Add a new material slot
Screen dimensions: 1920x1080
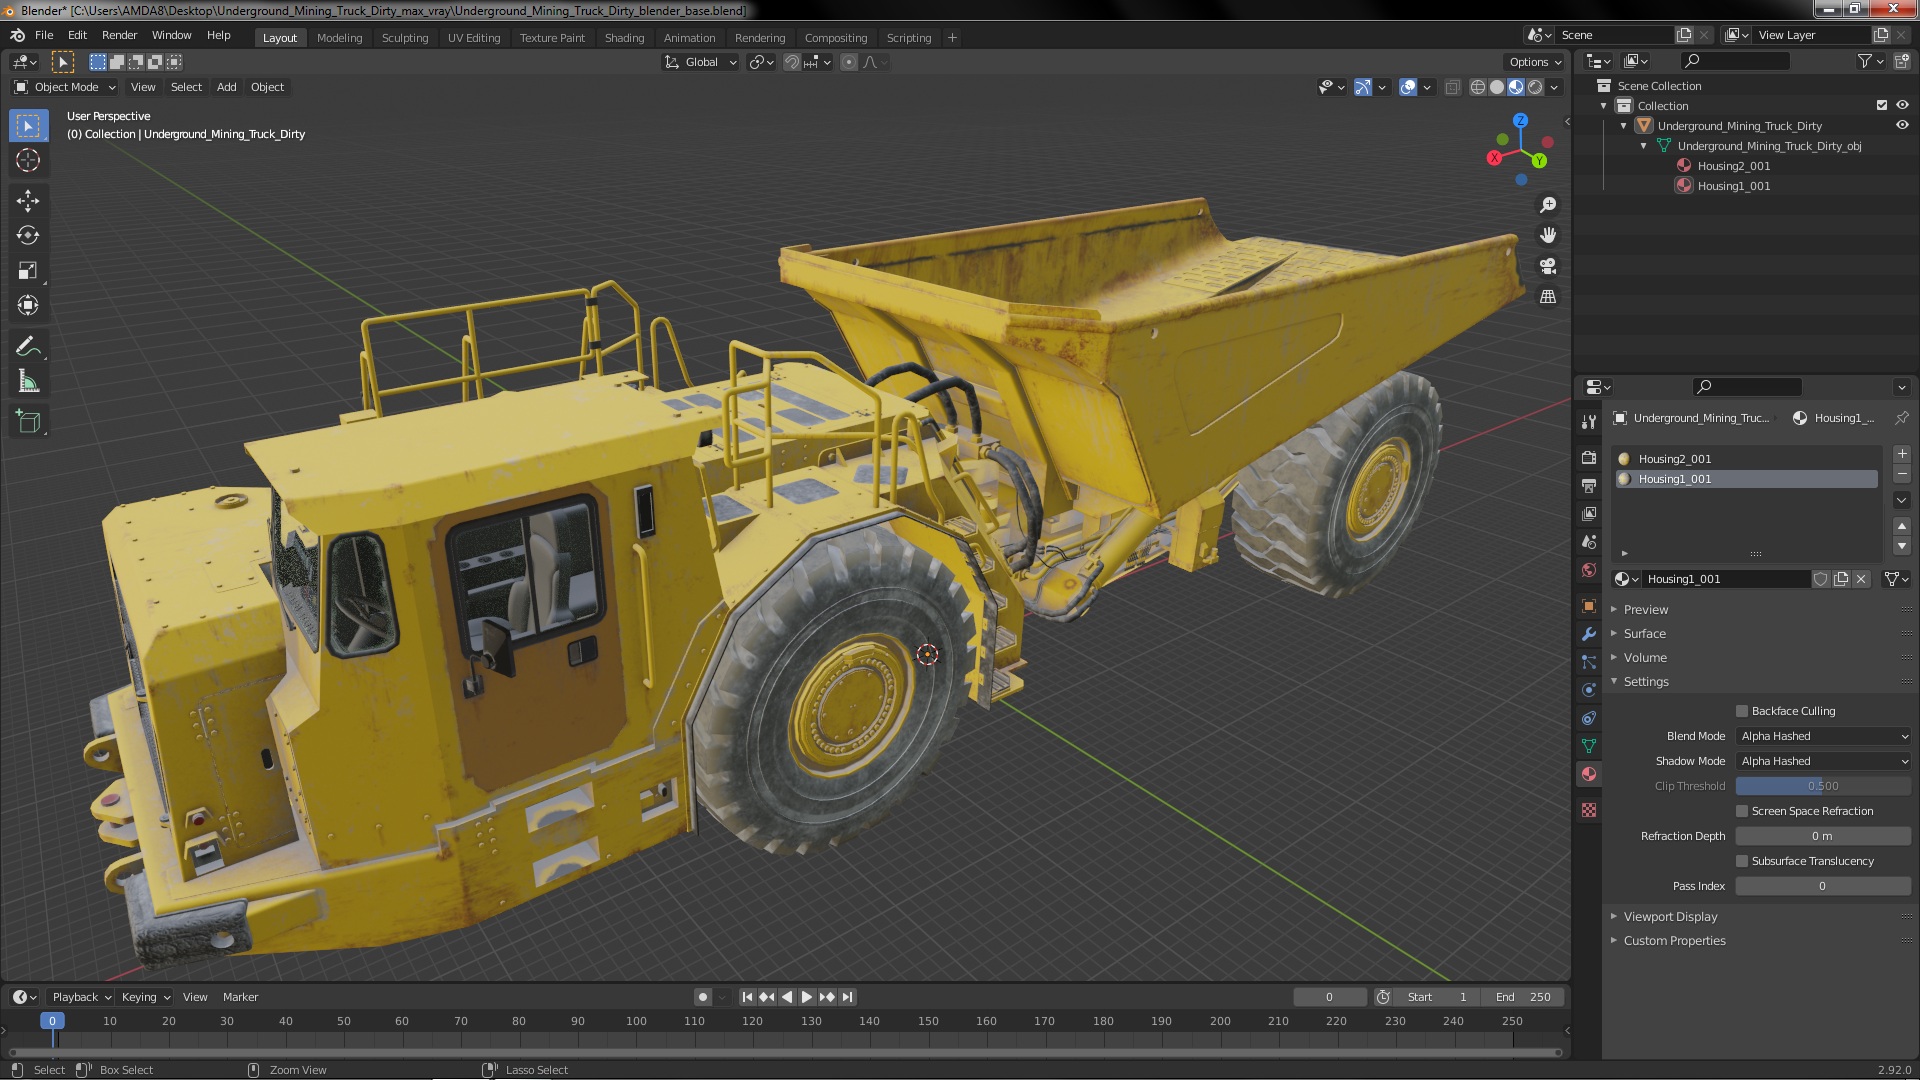(x=1902, y=454)
